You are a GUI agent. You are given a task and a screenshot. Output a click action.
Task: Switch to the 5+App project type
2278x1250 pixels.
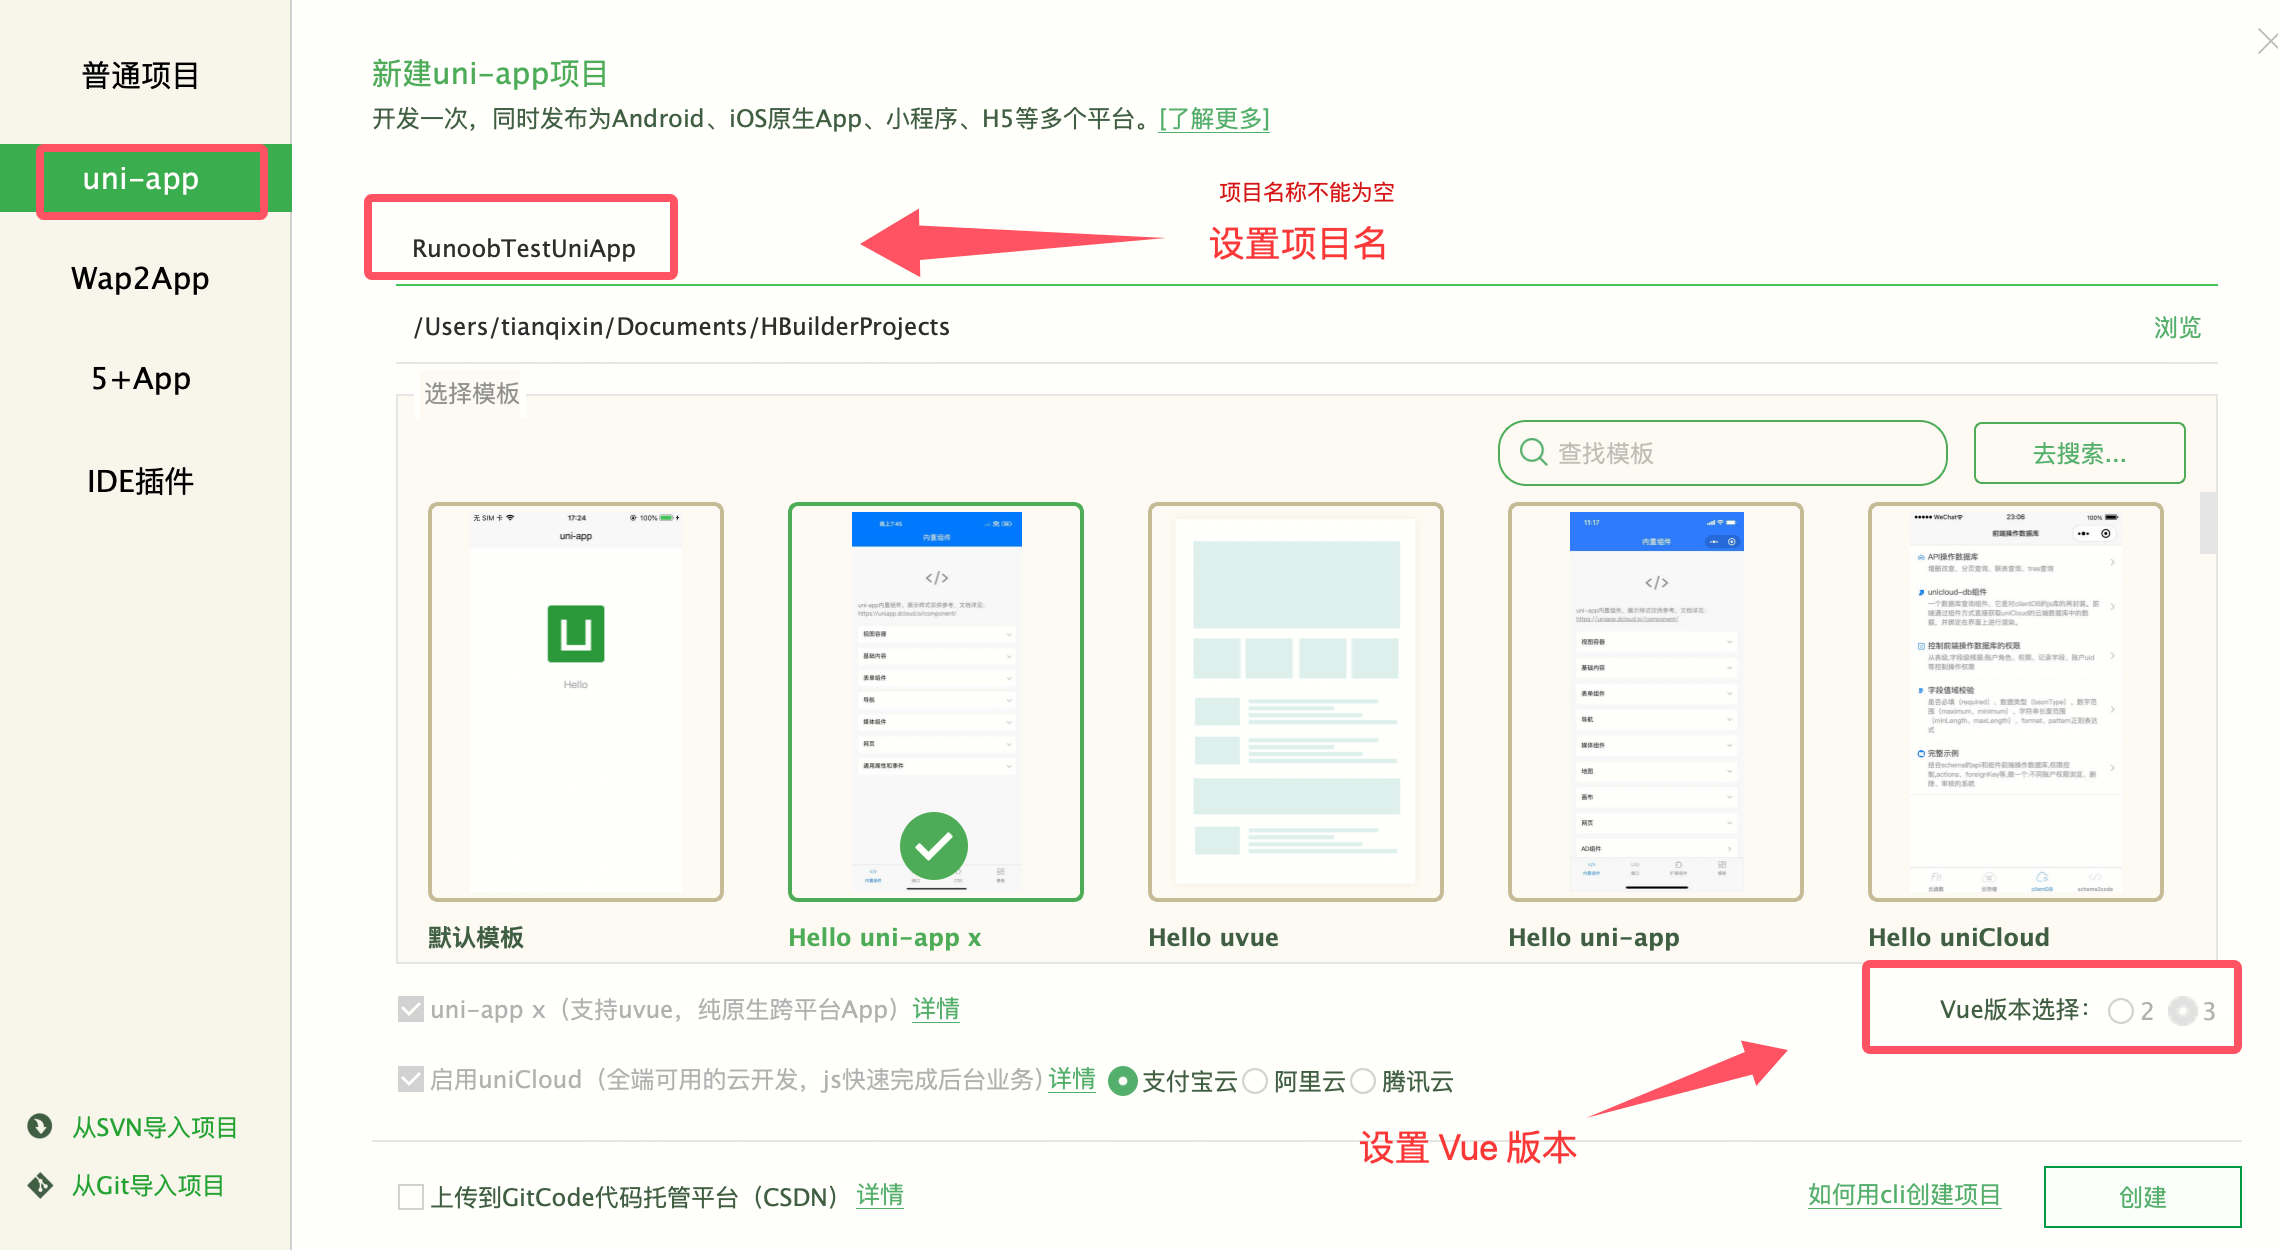[140, 379]
